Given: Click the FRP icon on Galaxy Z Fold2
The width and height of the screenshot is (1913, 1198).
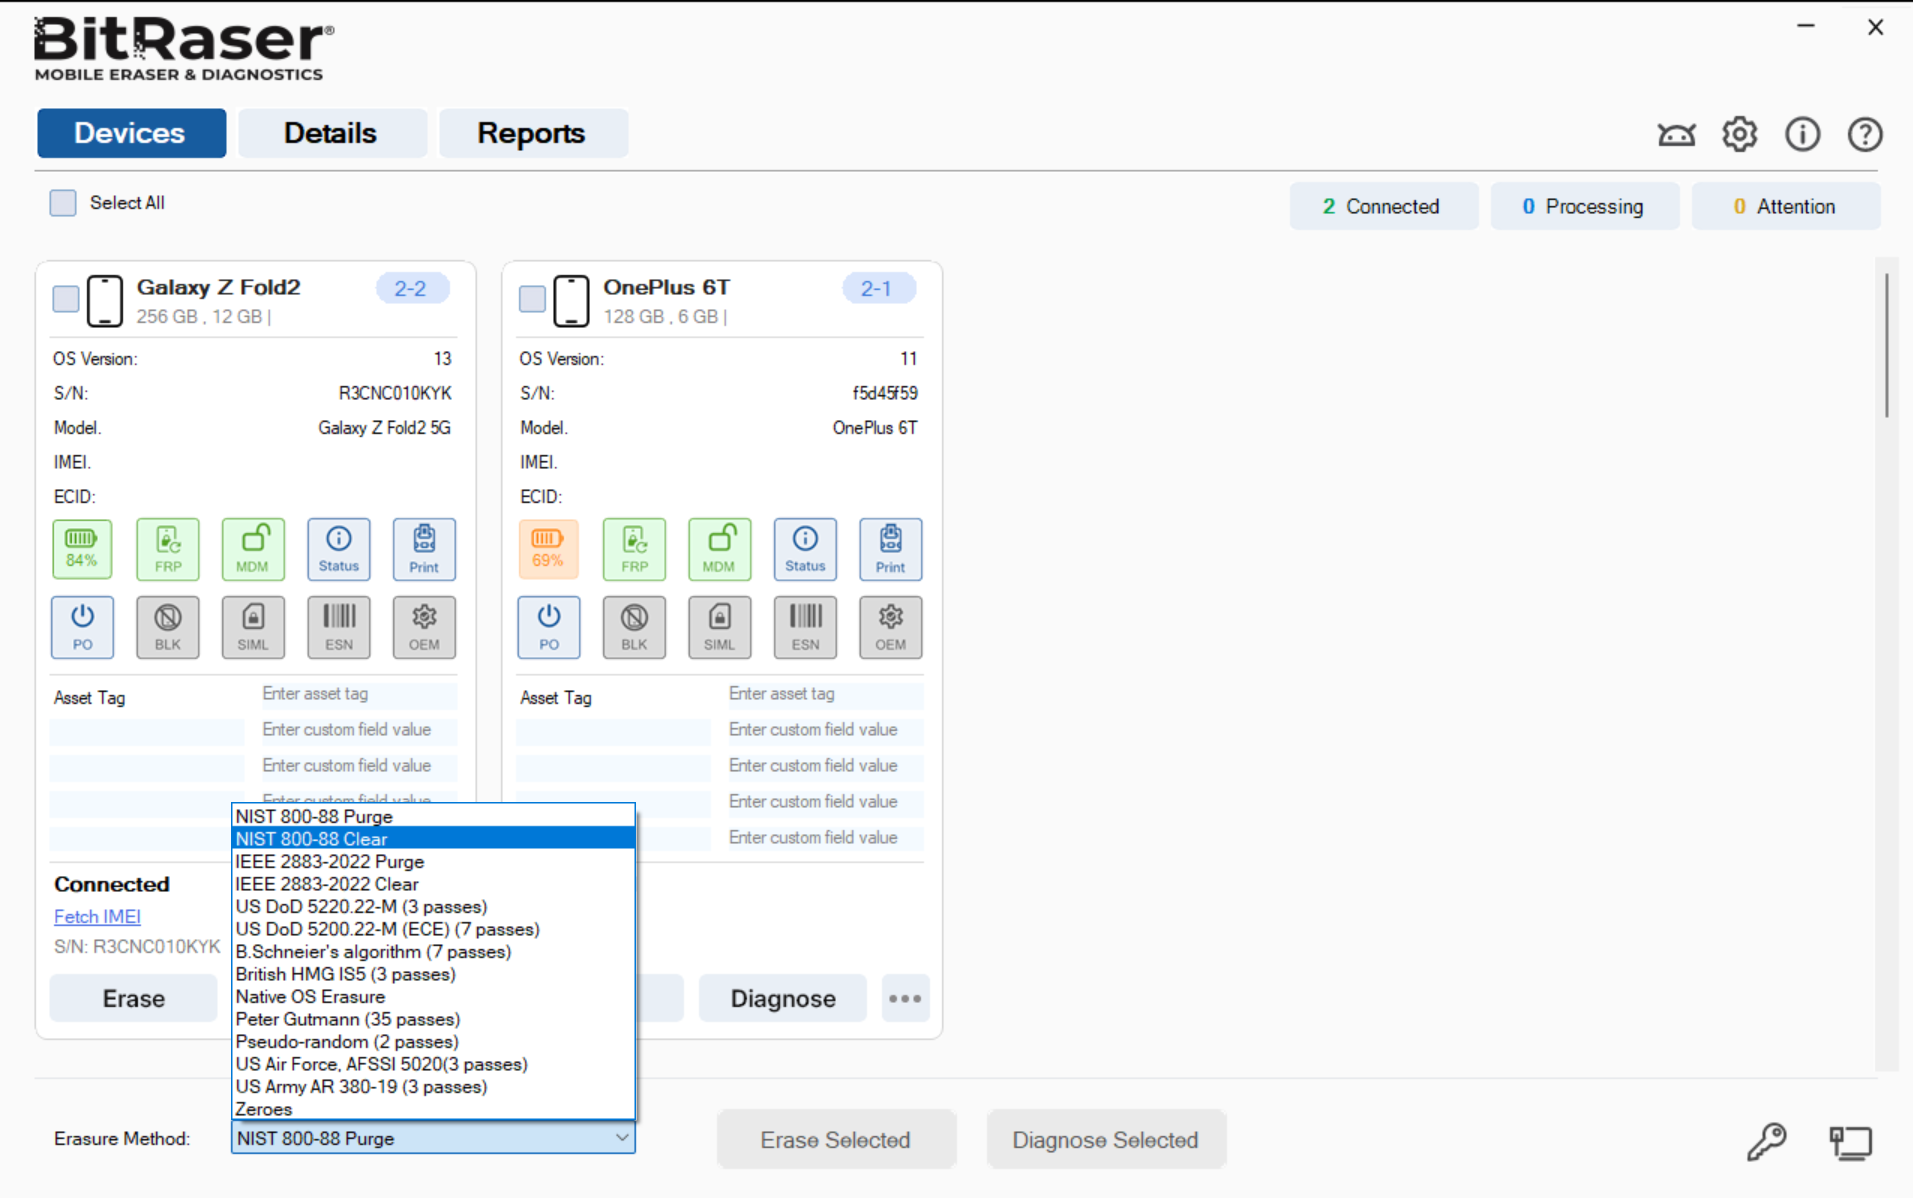Looking at the screenshot, I should 168,549.
